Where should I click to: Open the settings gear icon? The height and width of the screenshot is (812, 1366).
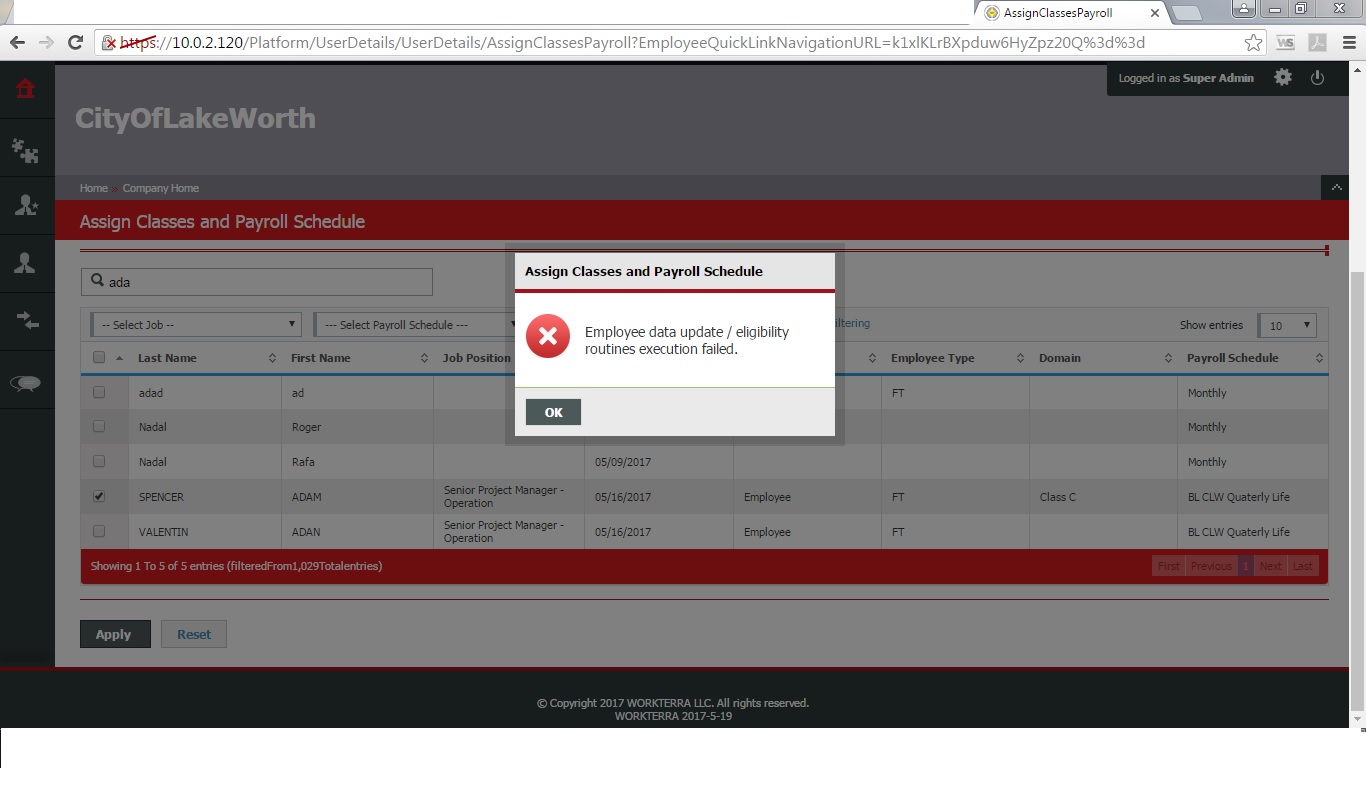click(1283, 78)
